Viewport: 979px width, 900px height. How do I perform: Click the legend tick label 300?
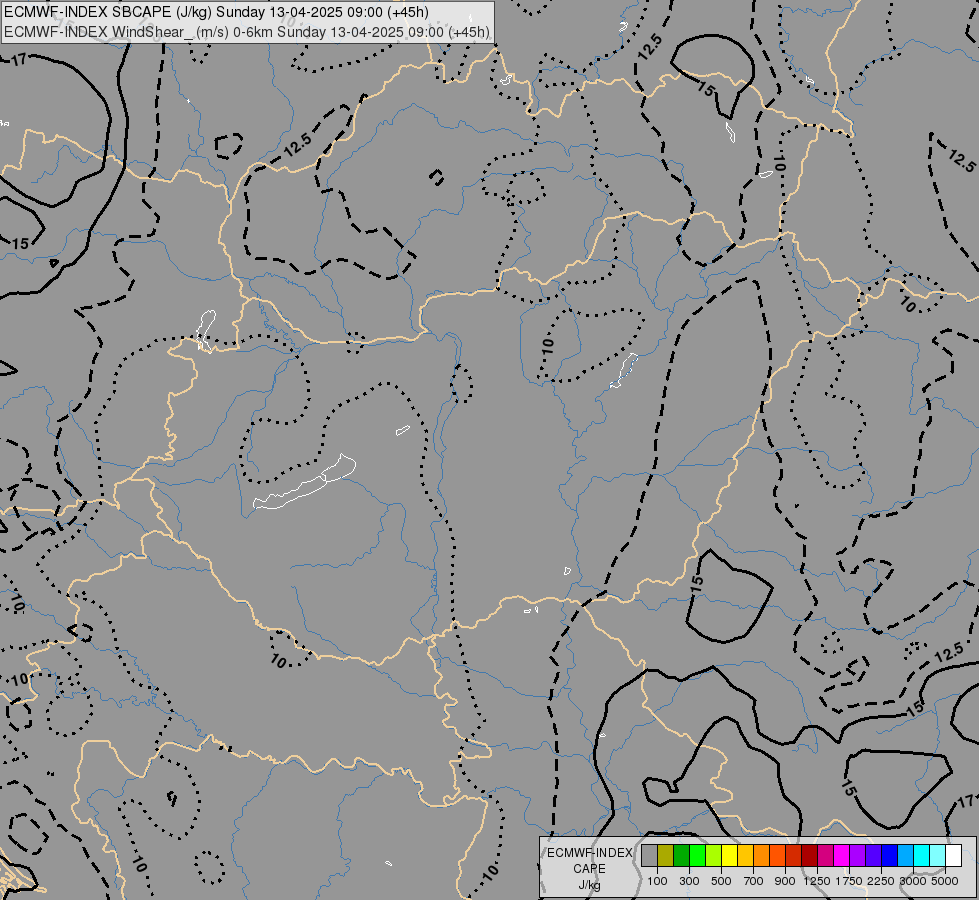tap(689, 881)
